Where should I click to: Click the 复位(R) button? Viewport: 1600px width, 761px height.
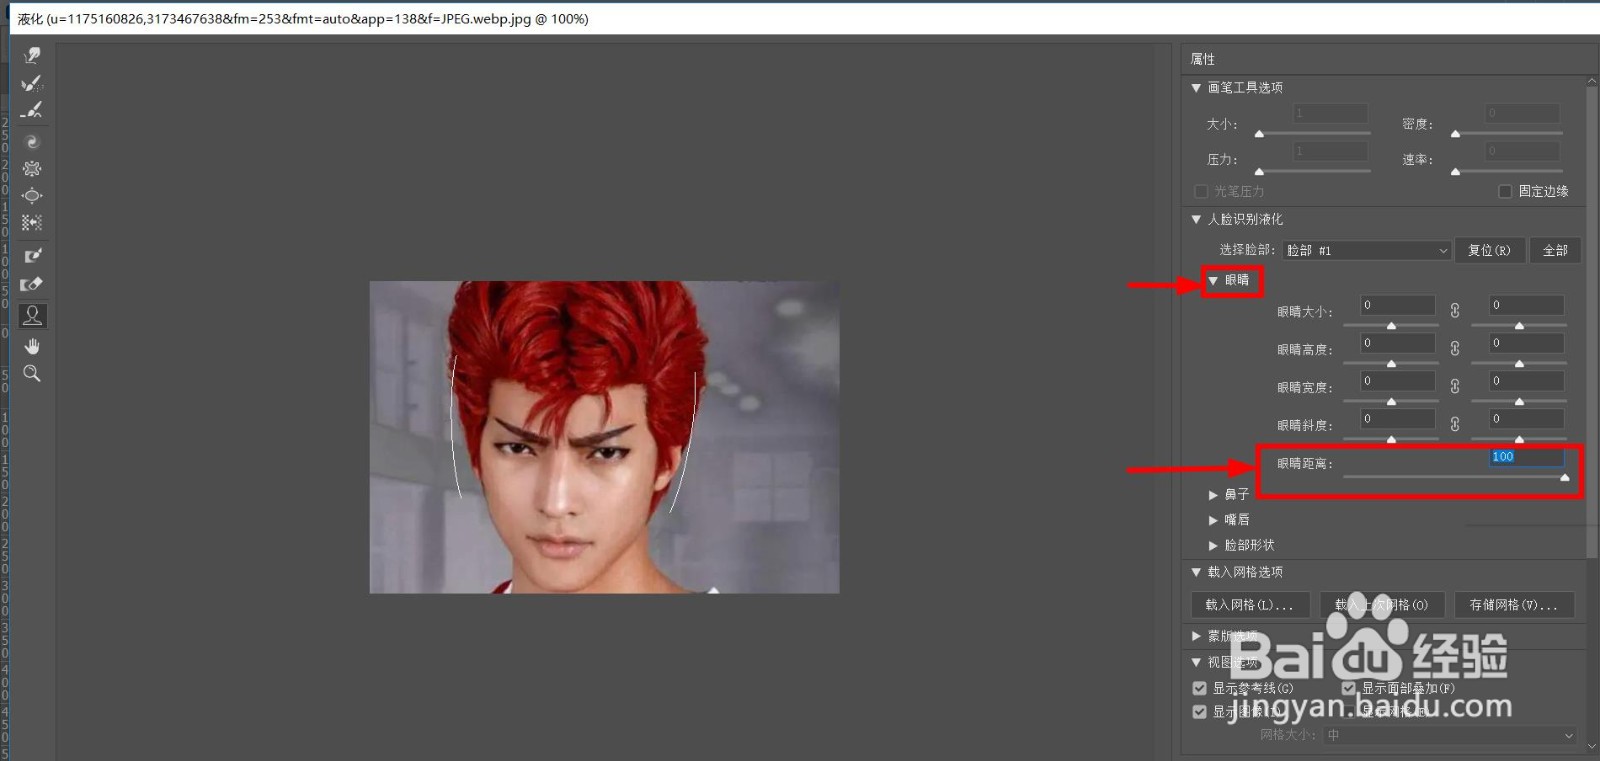coord(1489,250)
